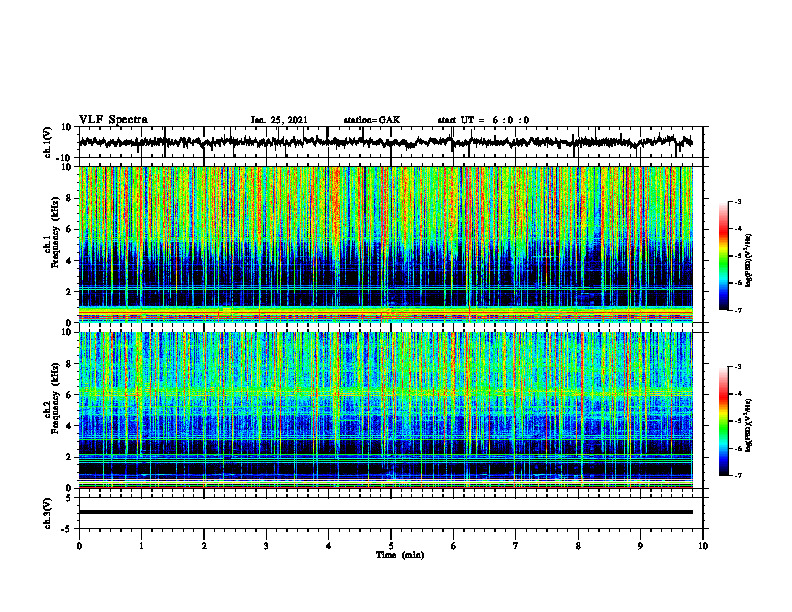This screenshot has width=792, height=612.
Task: Click the station=GAK label
Action: (x=372, y=120)
